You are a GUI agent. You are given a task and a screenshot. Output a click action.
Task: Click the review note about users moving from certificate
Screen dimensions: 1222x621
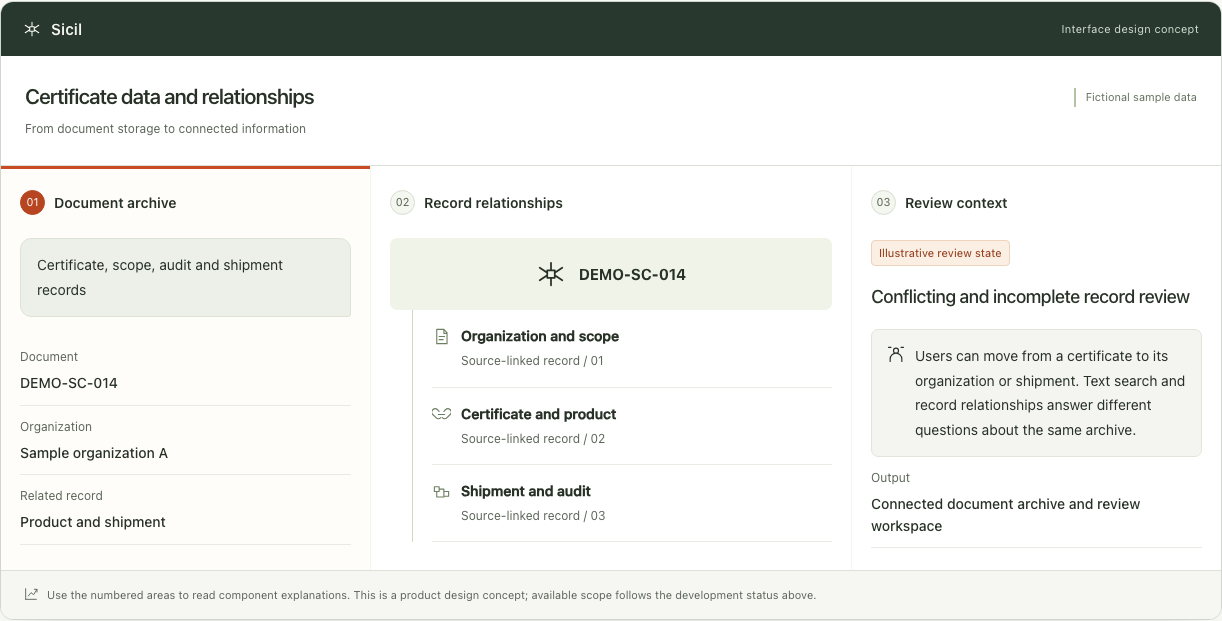point(1036,393)
